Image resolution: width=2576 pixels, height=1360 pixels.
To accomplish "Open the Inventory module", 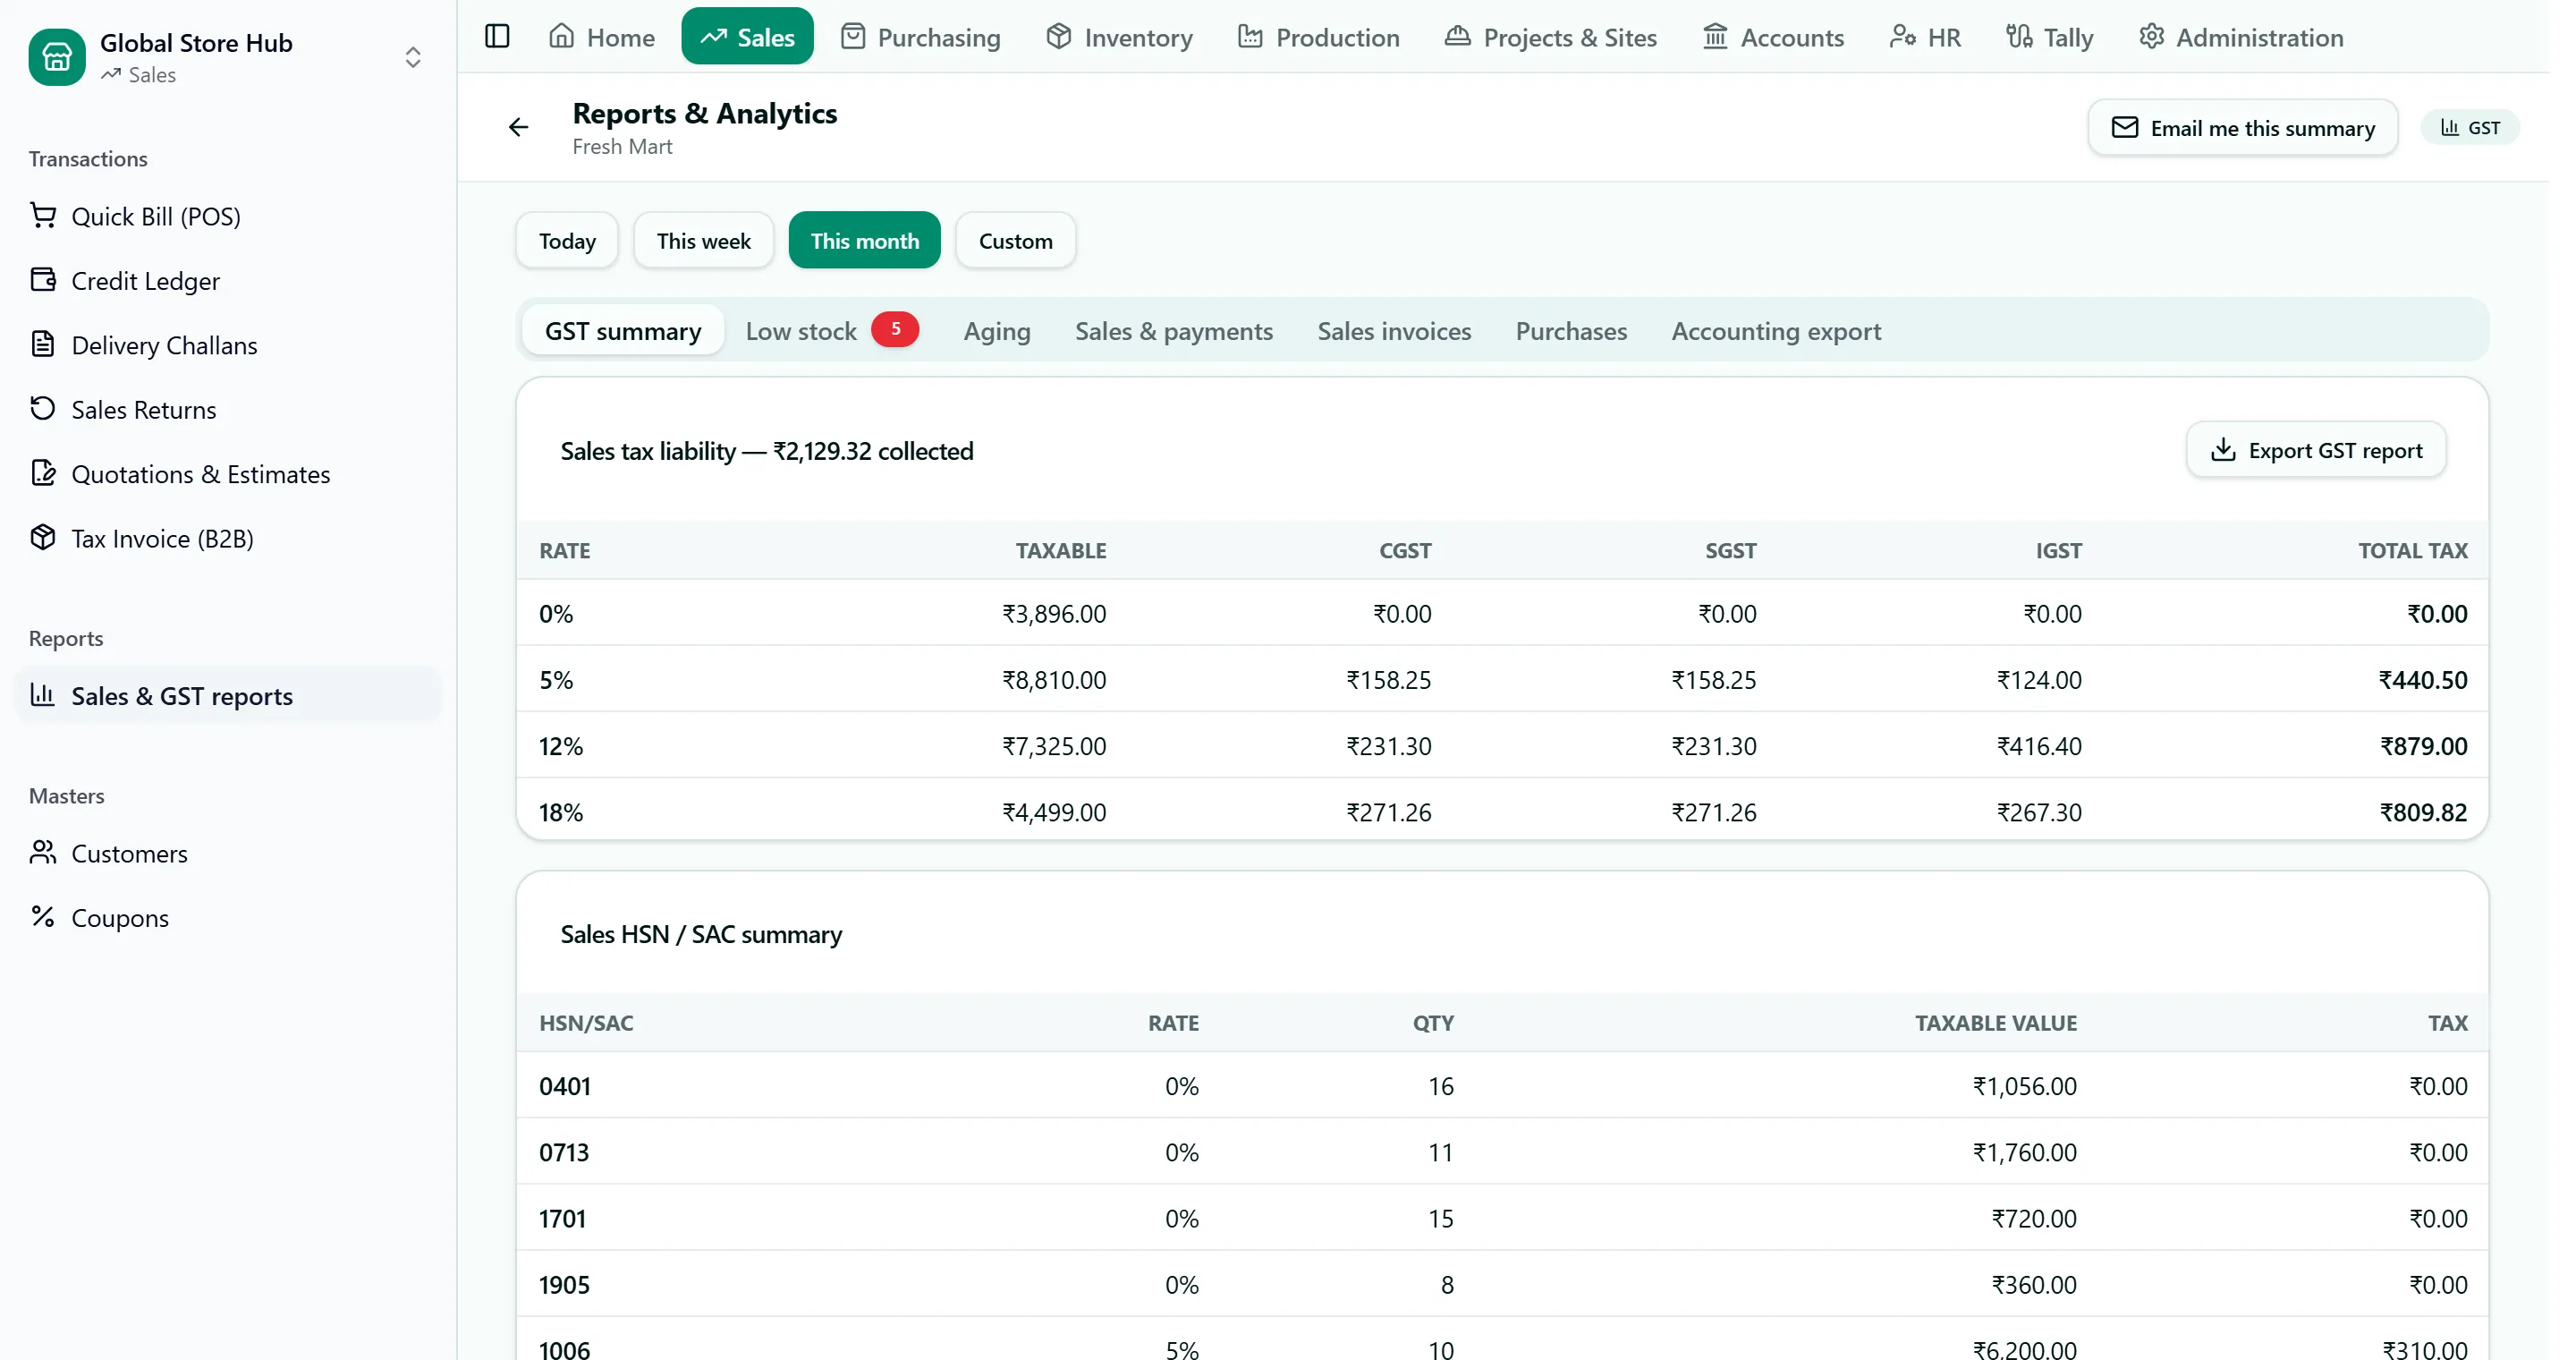I will pos(1120,37).
